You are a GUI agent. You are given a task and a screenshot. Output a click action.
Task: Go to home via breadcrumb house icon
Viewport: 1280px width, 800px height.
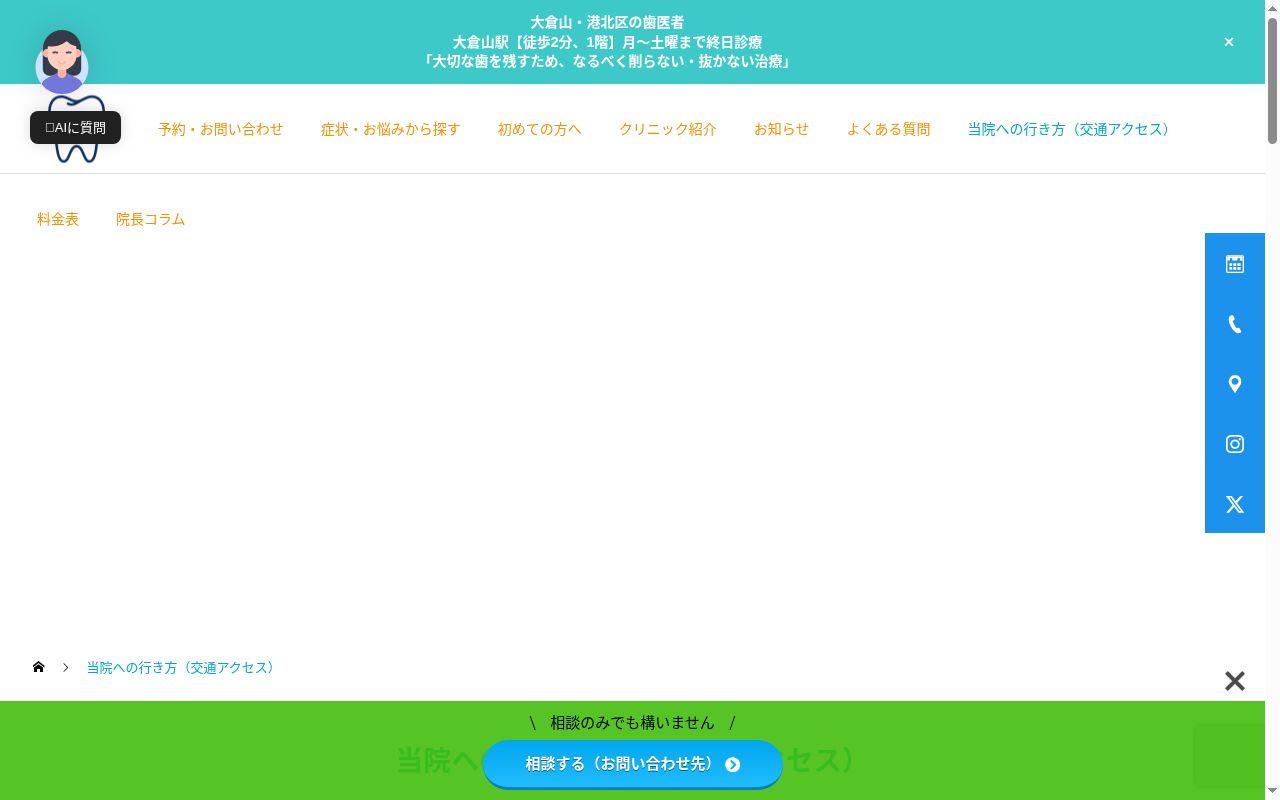(39, 667)
